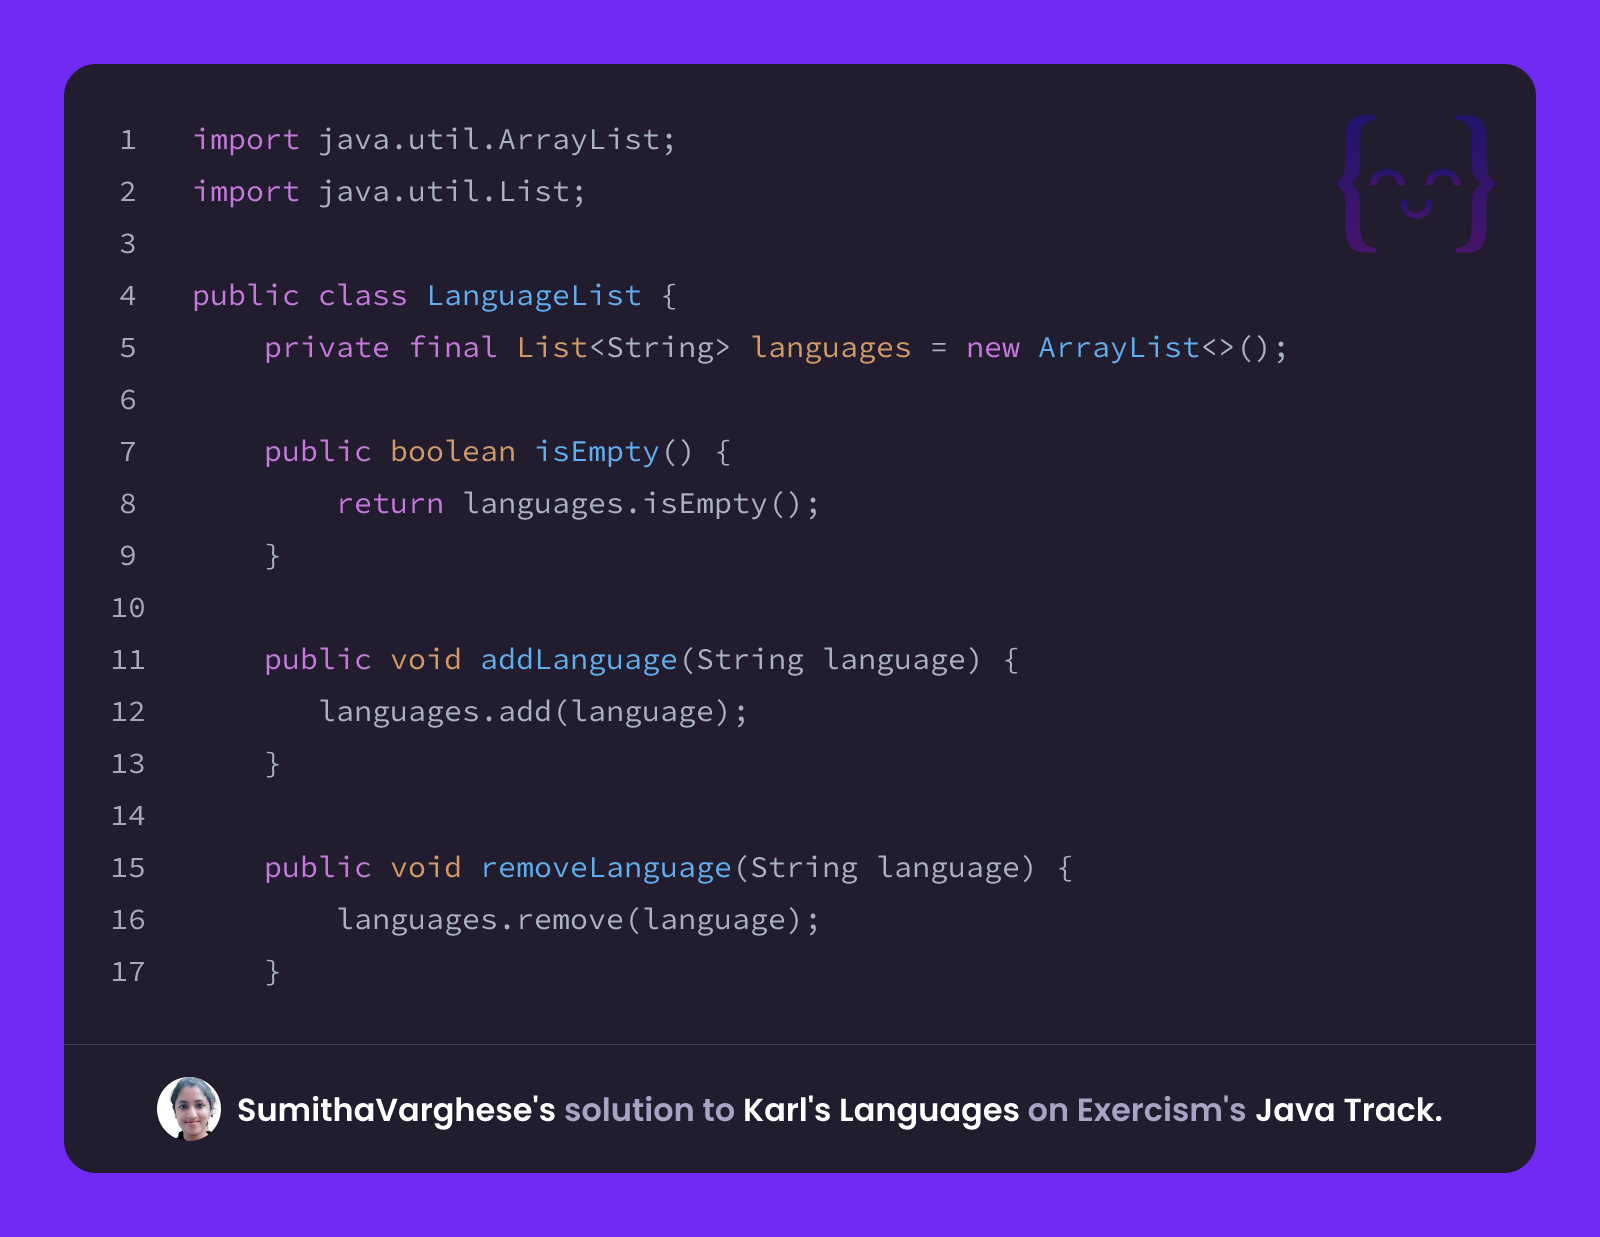Click the 'boolean' return type on line 7

(453, 452)
